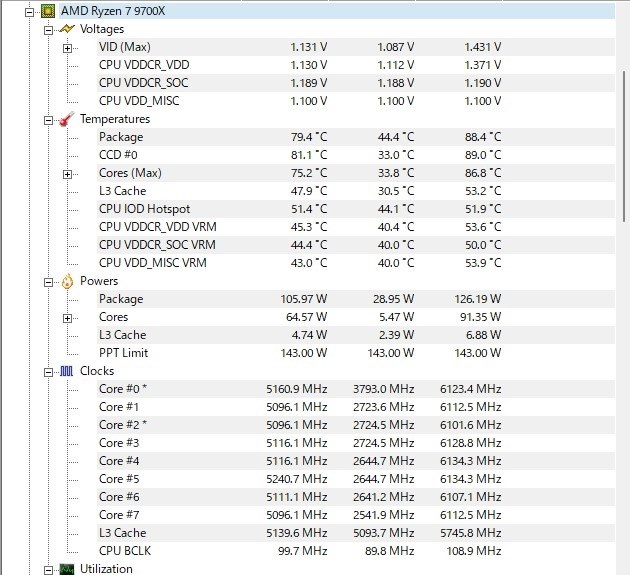
Task: Select the CPU VDD_MISC voltage row
Action: [356, 101]
